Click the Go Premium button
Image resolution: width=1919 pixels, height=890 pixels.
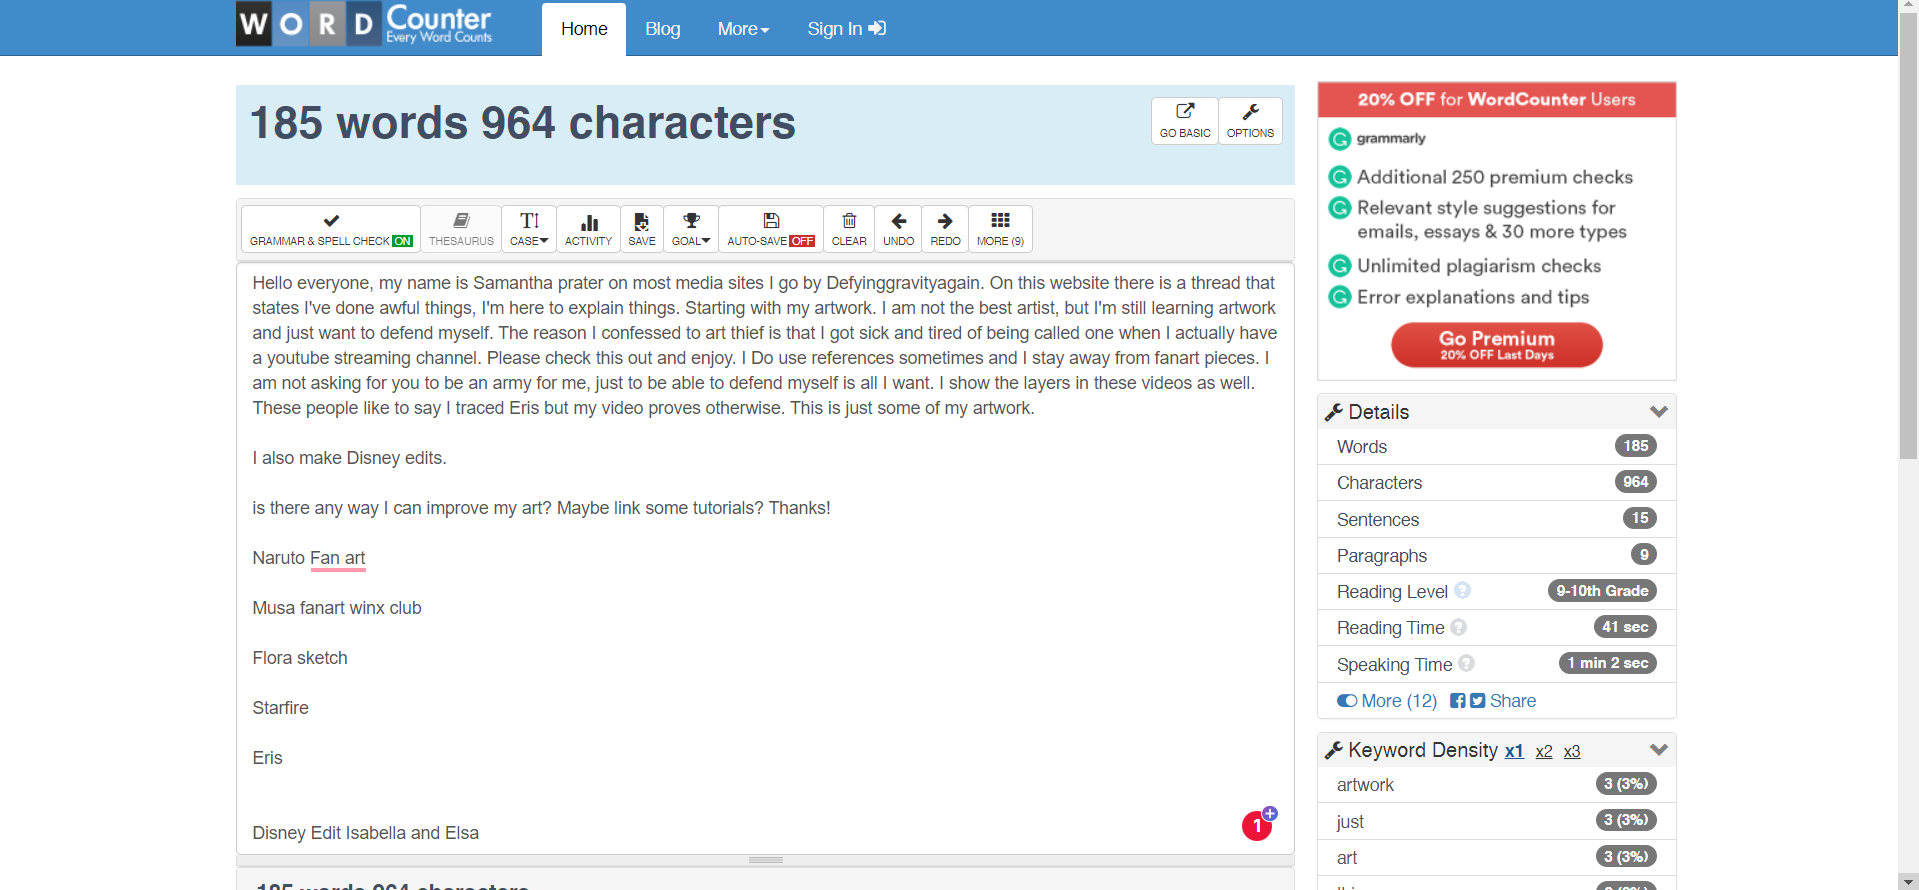pyautogui.click(x=1496, y=345)
